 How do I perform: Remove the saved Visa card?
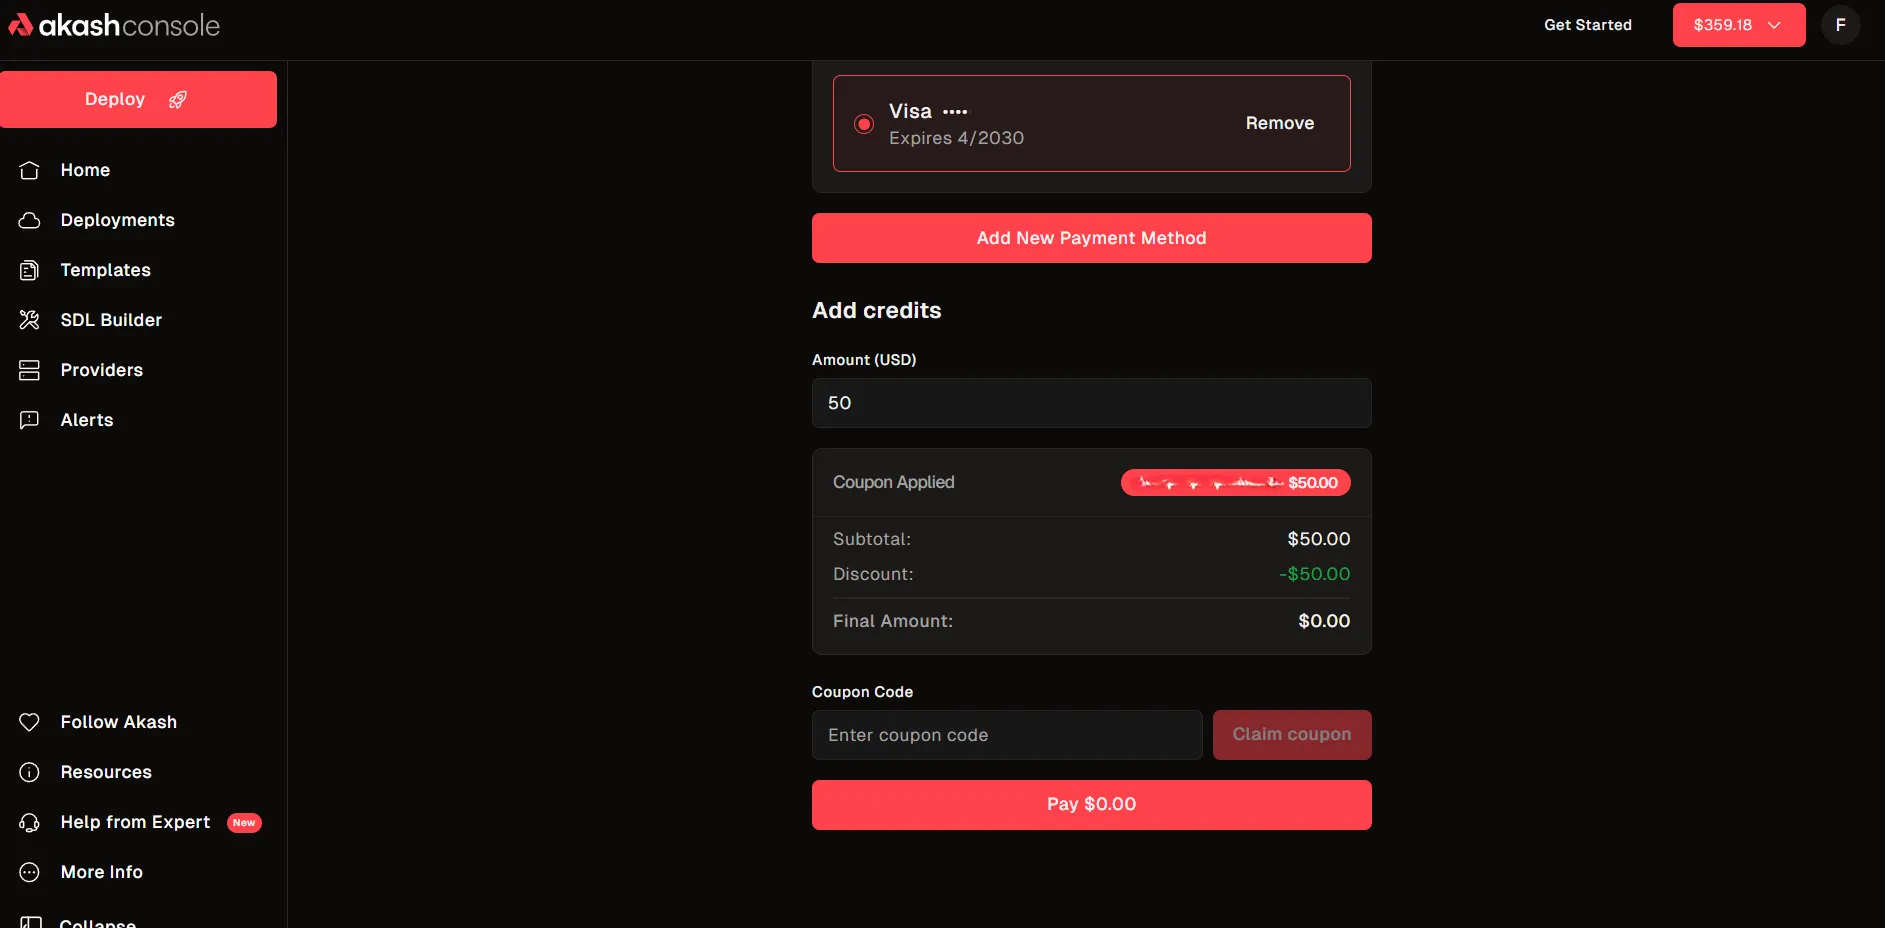(1279, 123)
